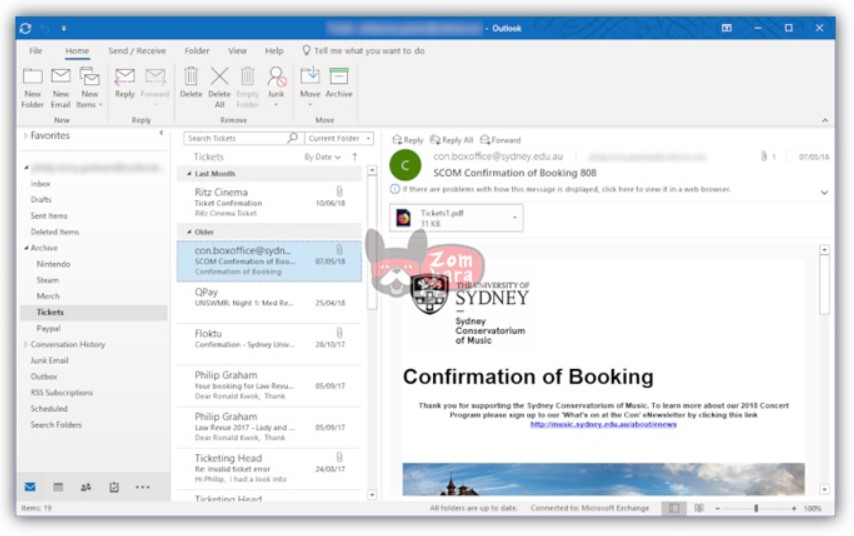The image size is (854, 536).
Task: Open the File menu
Action: [x=35, y=50]
